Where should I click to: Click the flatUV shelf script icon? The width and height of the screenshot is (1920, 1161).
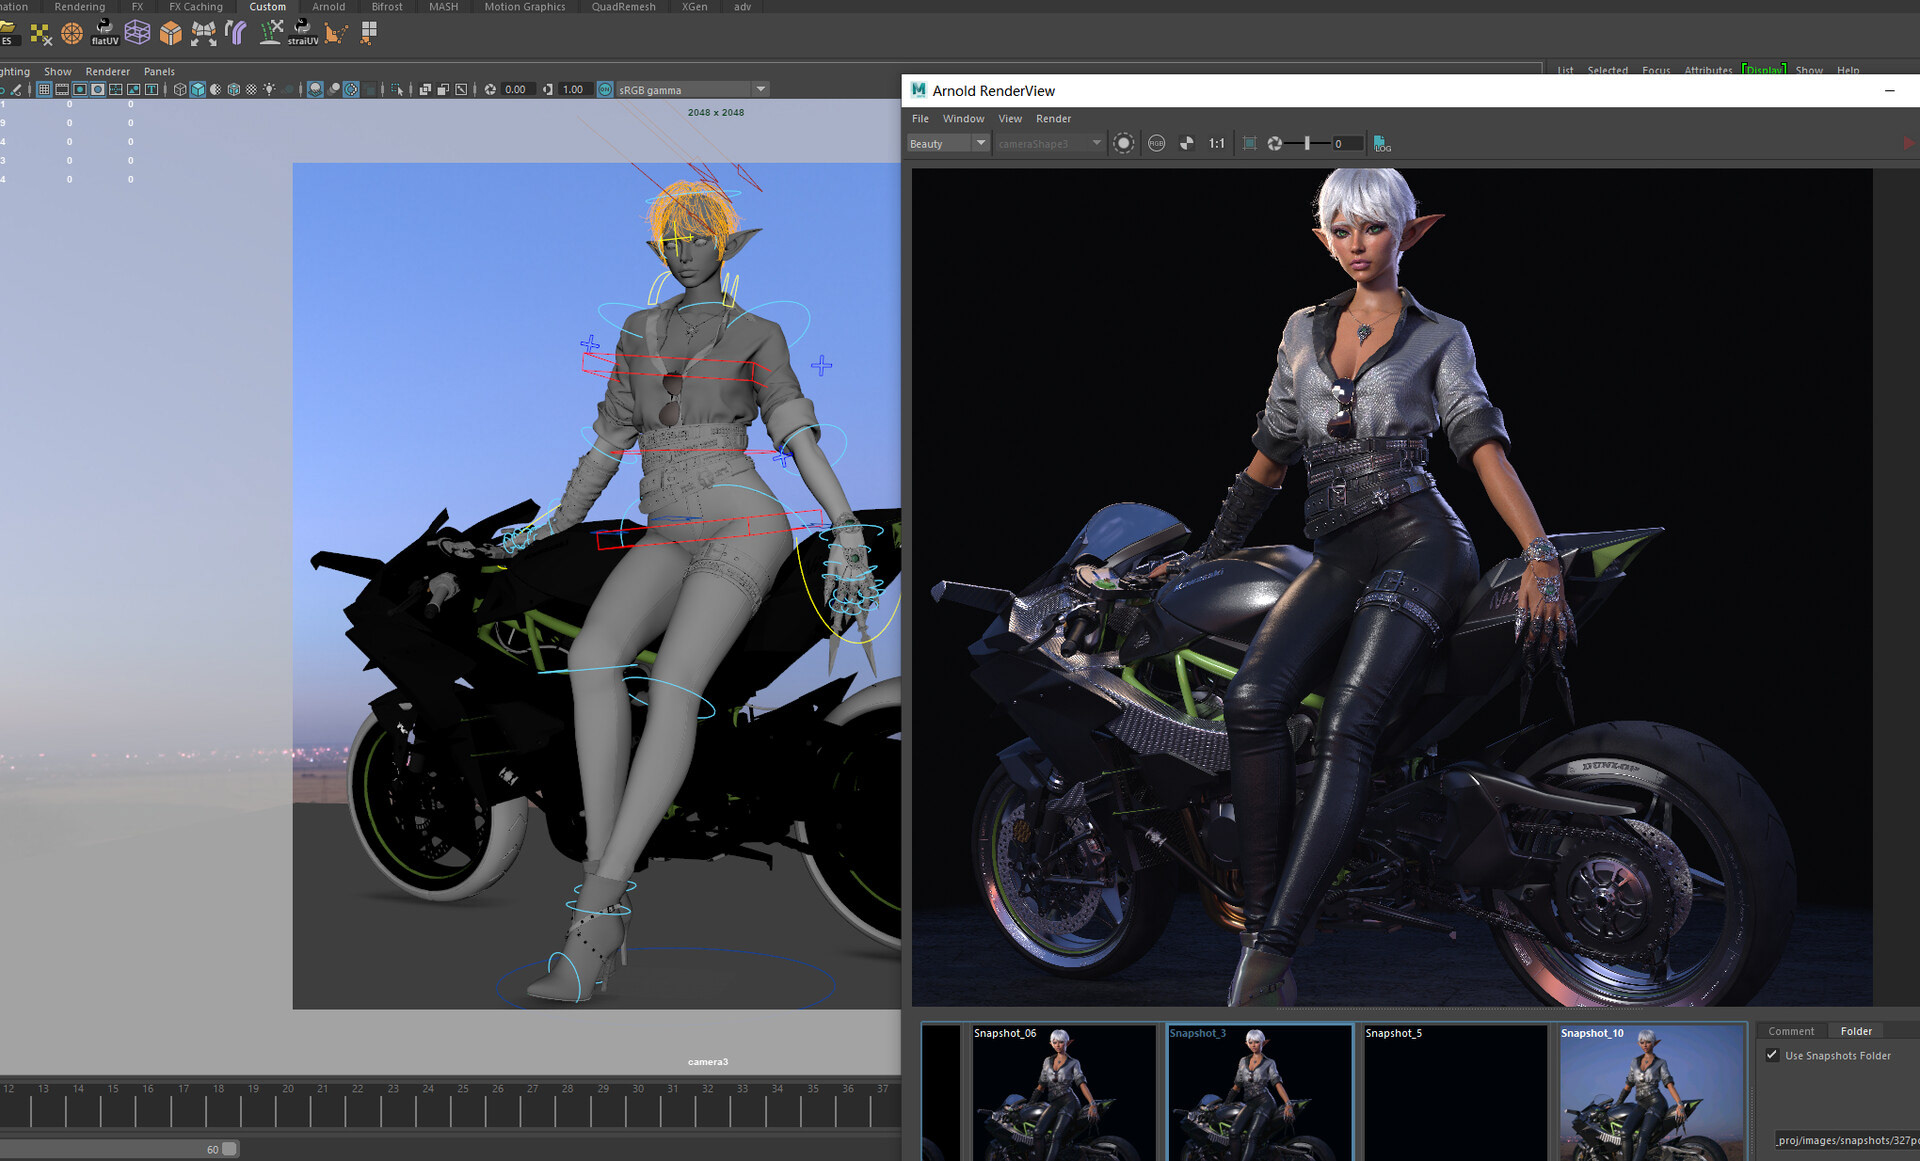(104, 33)
